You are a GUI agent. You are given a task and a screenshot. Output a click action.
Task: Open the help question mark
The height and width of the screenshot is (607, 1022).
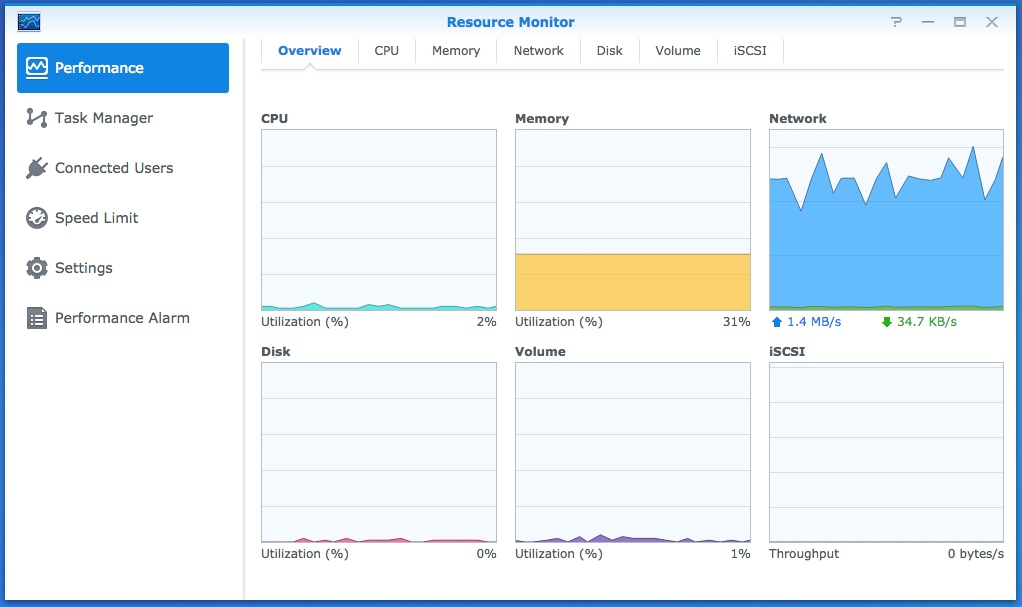click(x=896, y=21)
